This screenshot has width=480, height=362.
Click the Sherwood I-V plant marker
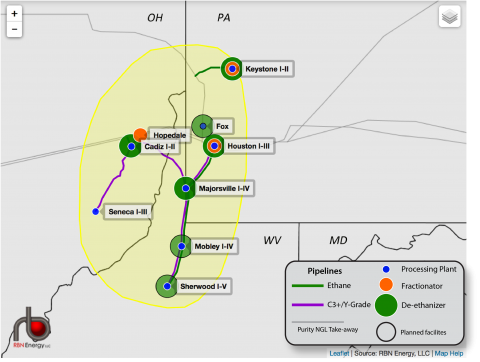tap(167, 286)
